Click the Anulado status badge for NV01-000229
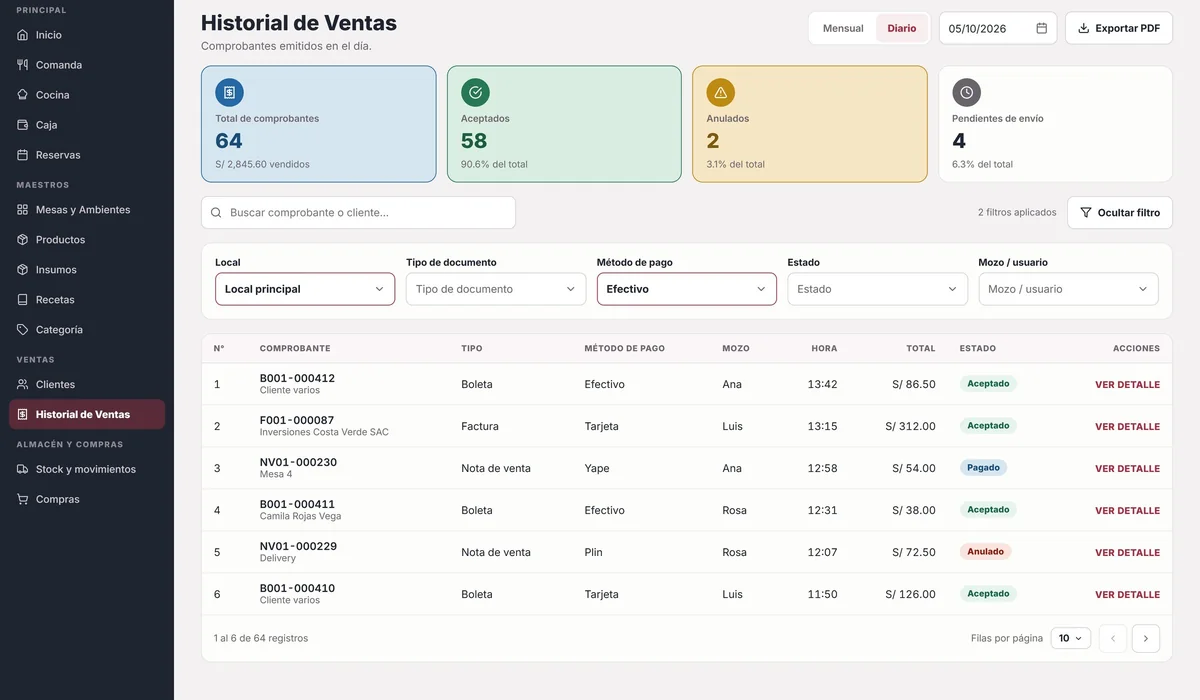This screenshot has height=700, width=1200. tap(985, 552)
